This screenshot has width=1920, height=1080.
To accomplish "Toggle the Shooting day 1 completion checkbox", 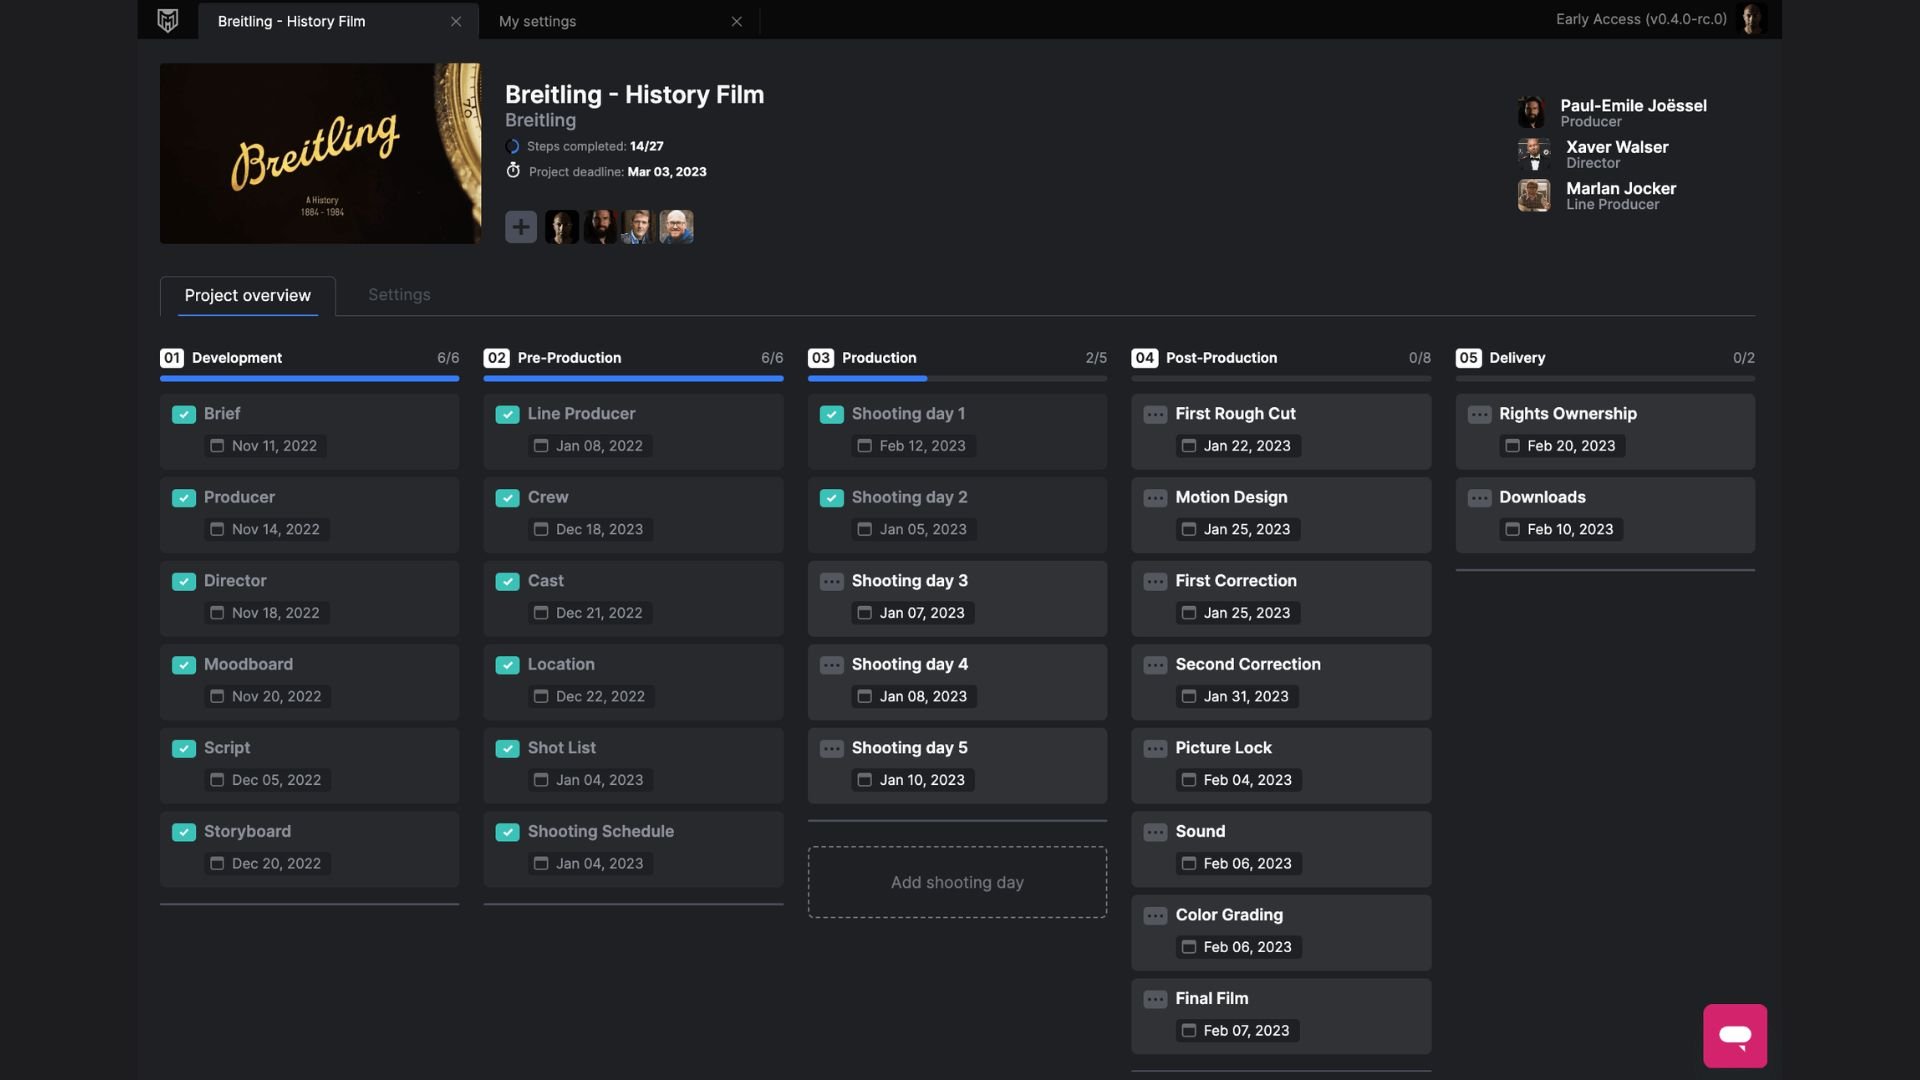I will point(831,414).
